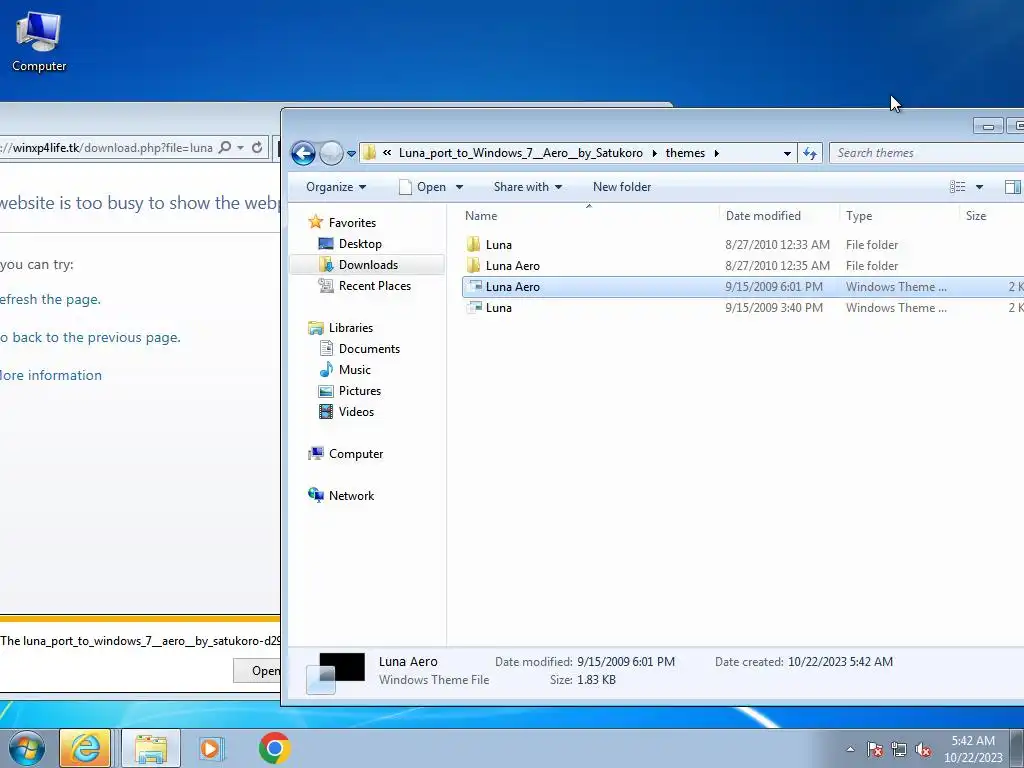Click the address bar folder icon

[x=370, y=153]
